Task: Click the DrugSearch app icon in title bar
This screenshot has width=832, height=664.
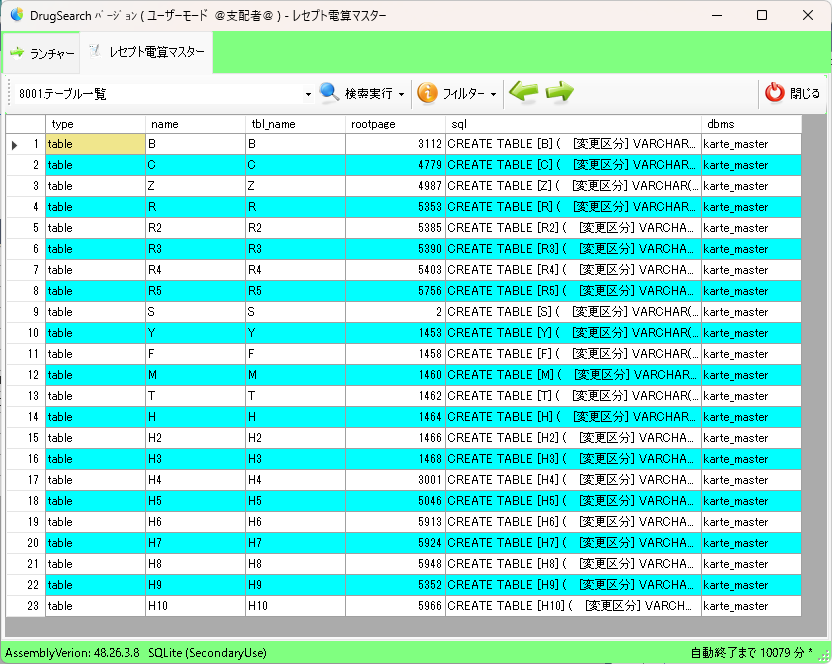Action: 17,15
